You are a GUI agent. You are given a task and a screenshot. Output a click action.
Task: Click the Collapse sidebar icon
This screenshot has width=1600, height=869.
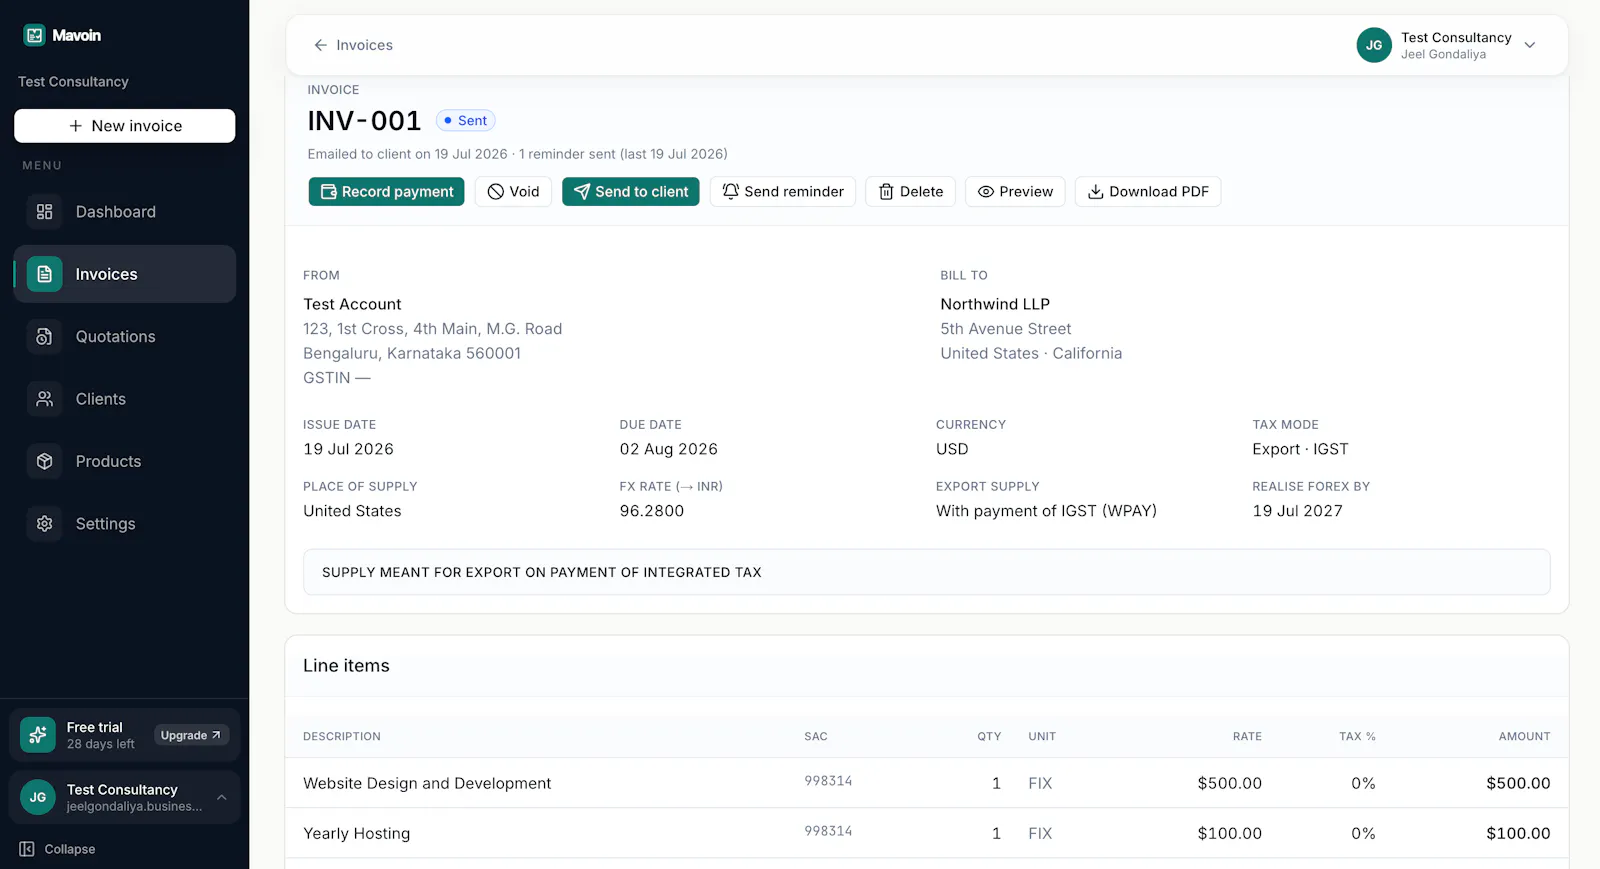click(27, 849)
